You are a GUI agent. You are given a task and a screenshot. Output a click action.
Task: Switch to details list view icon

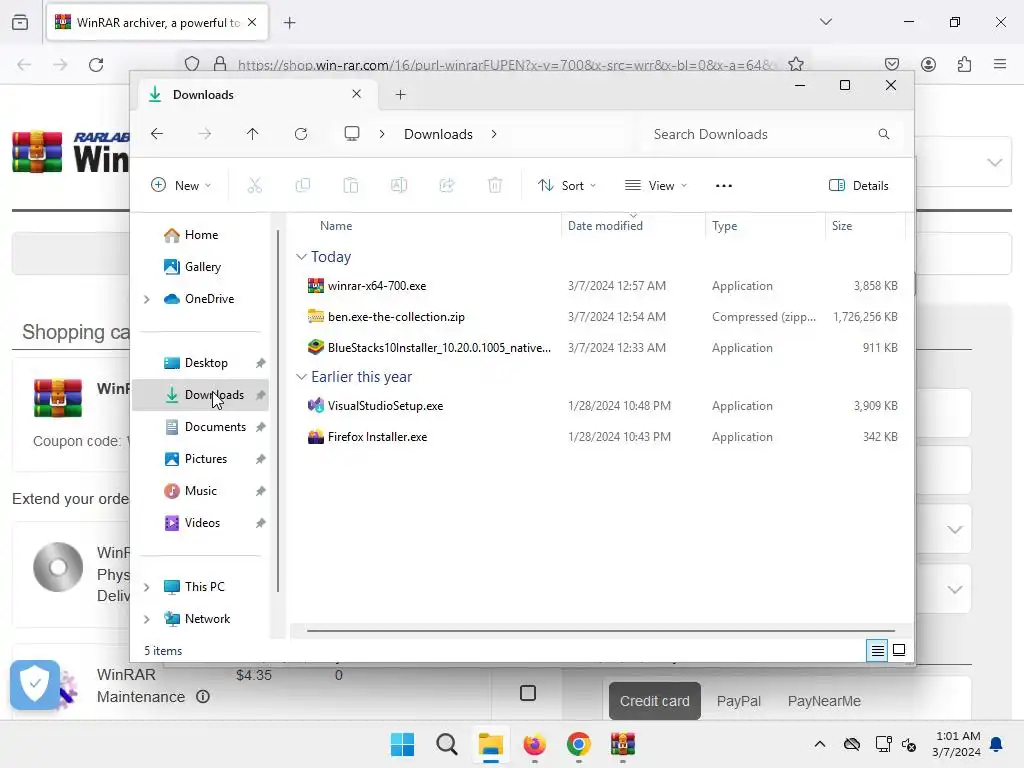click(877, 650)
